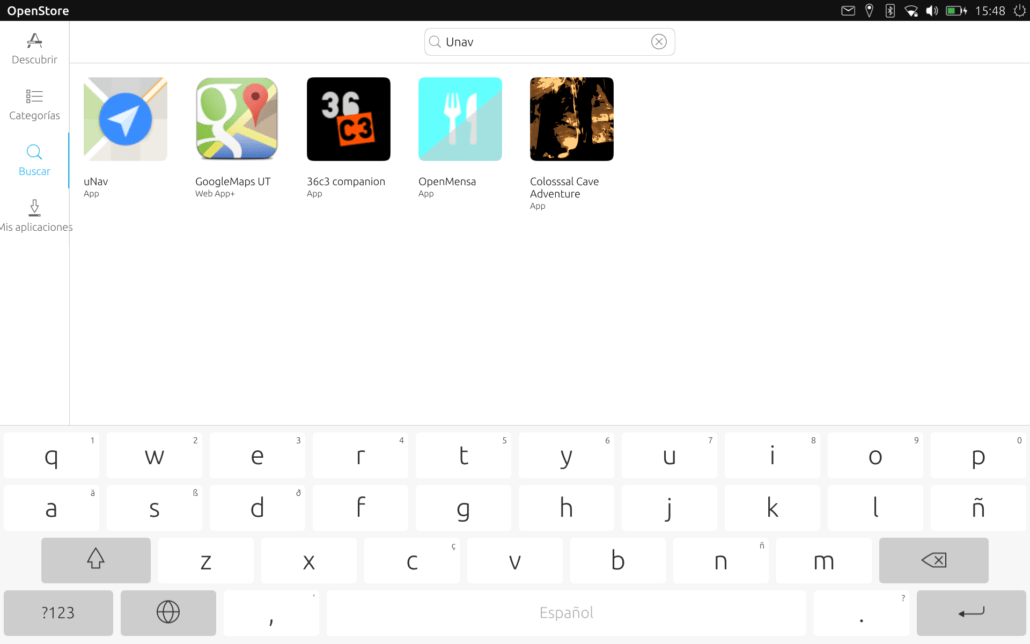Focus the Unav search input
This screenshot has width=1030, height=644.
[x=549, y=41]
